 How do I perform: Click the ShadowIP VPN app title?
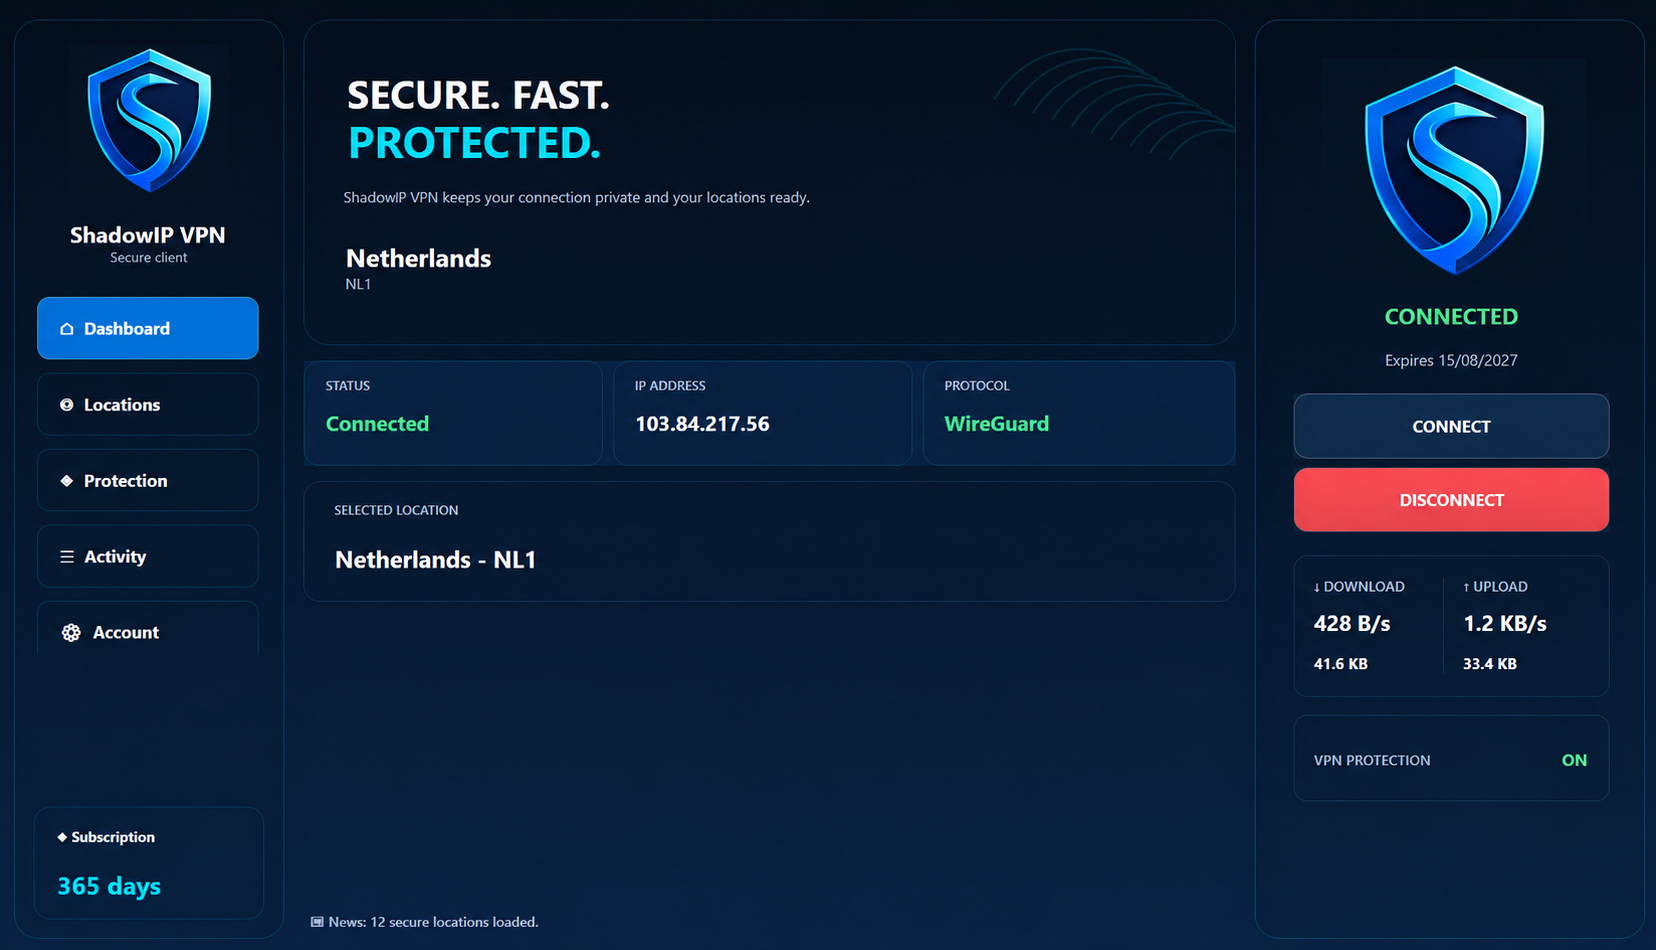(x=148, y=235)
